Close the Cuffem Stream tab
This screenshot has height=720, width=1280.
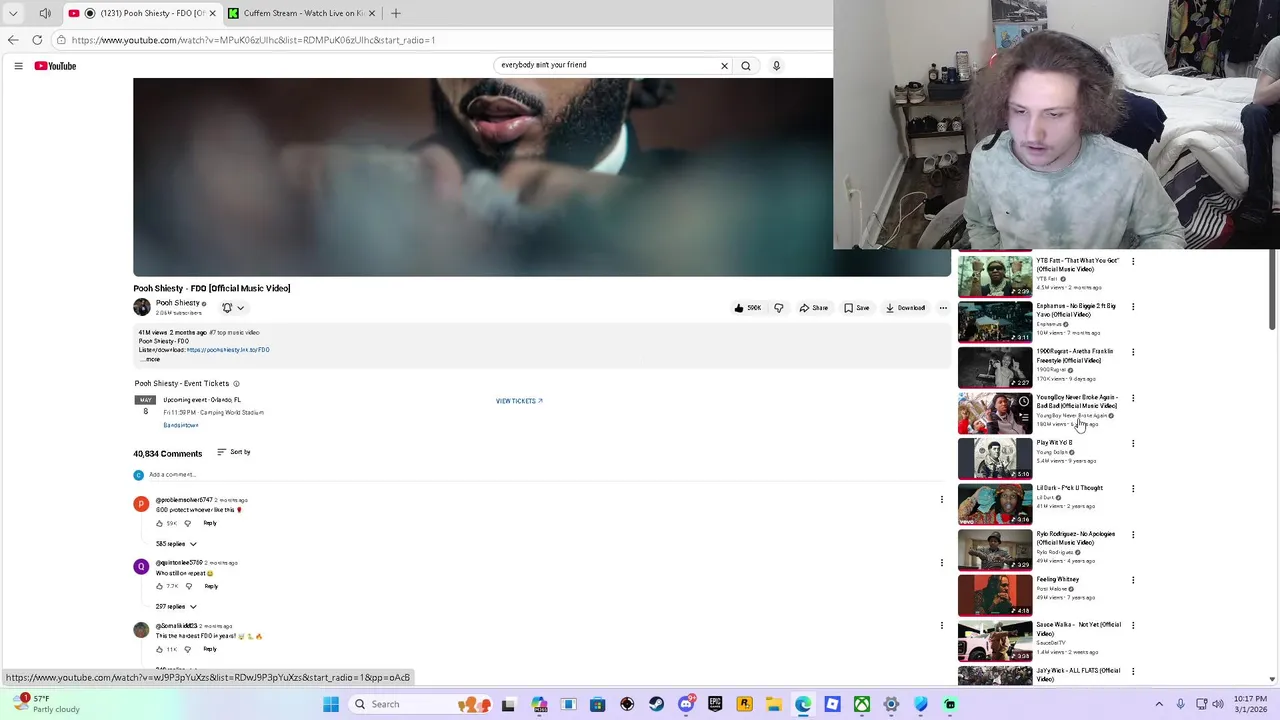point(372,13)
